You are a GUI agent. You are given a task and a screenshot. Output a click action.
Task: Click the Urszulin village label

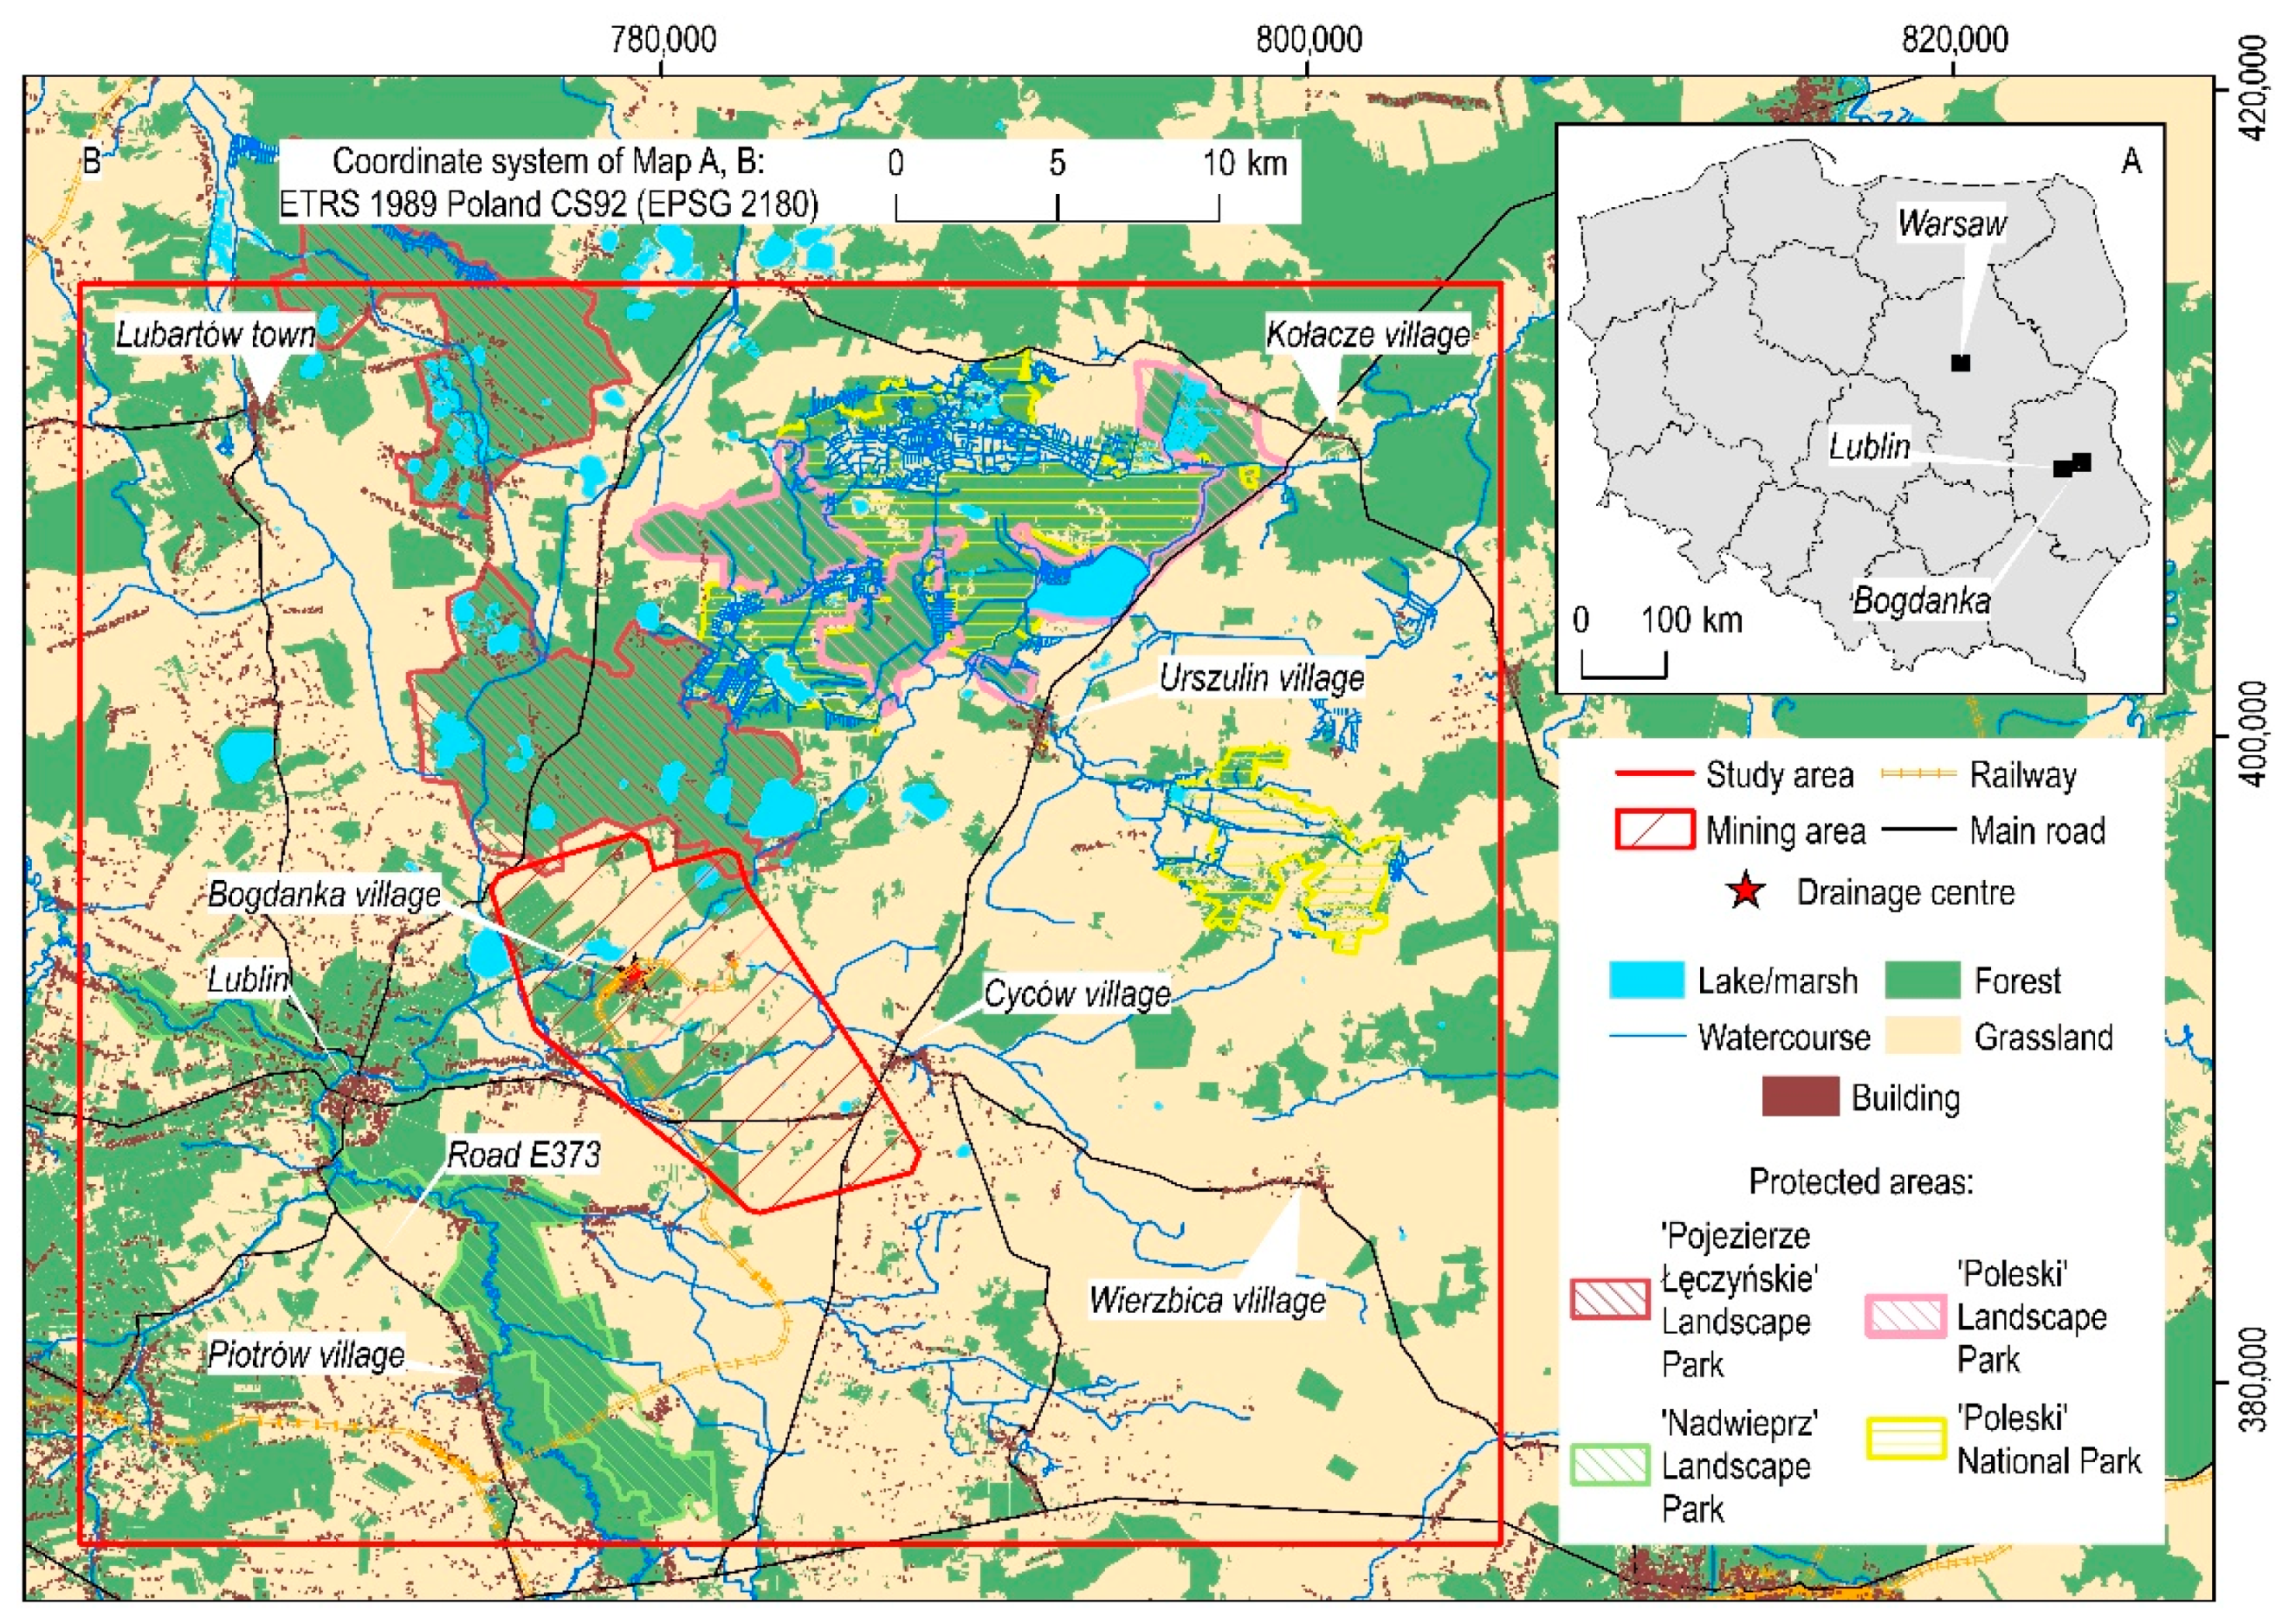[x=1261, y=679]
